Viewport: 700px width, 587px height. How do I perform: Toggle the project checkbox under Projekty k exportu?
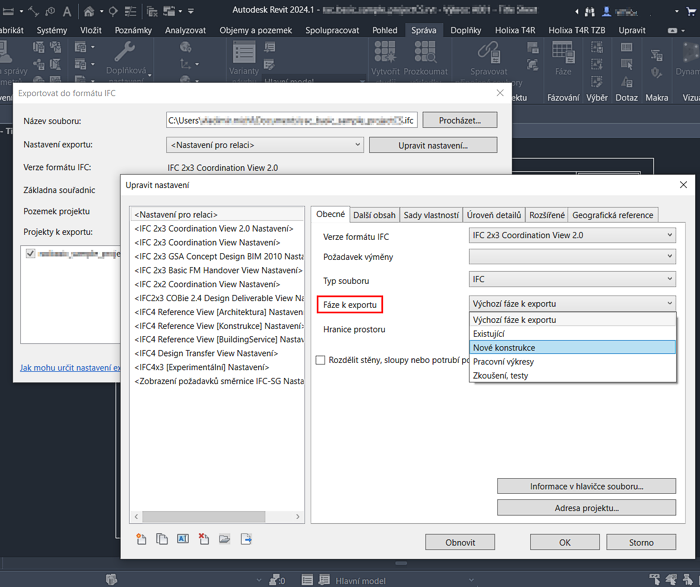click(x=30, y=255)
